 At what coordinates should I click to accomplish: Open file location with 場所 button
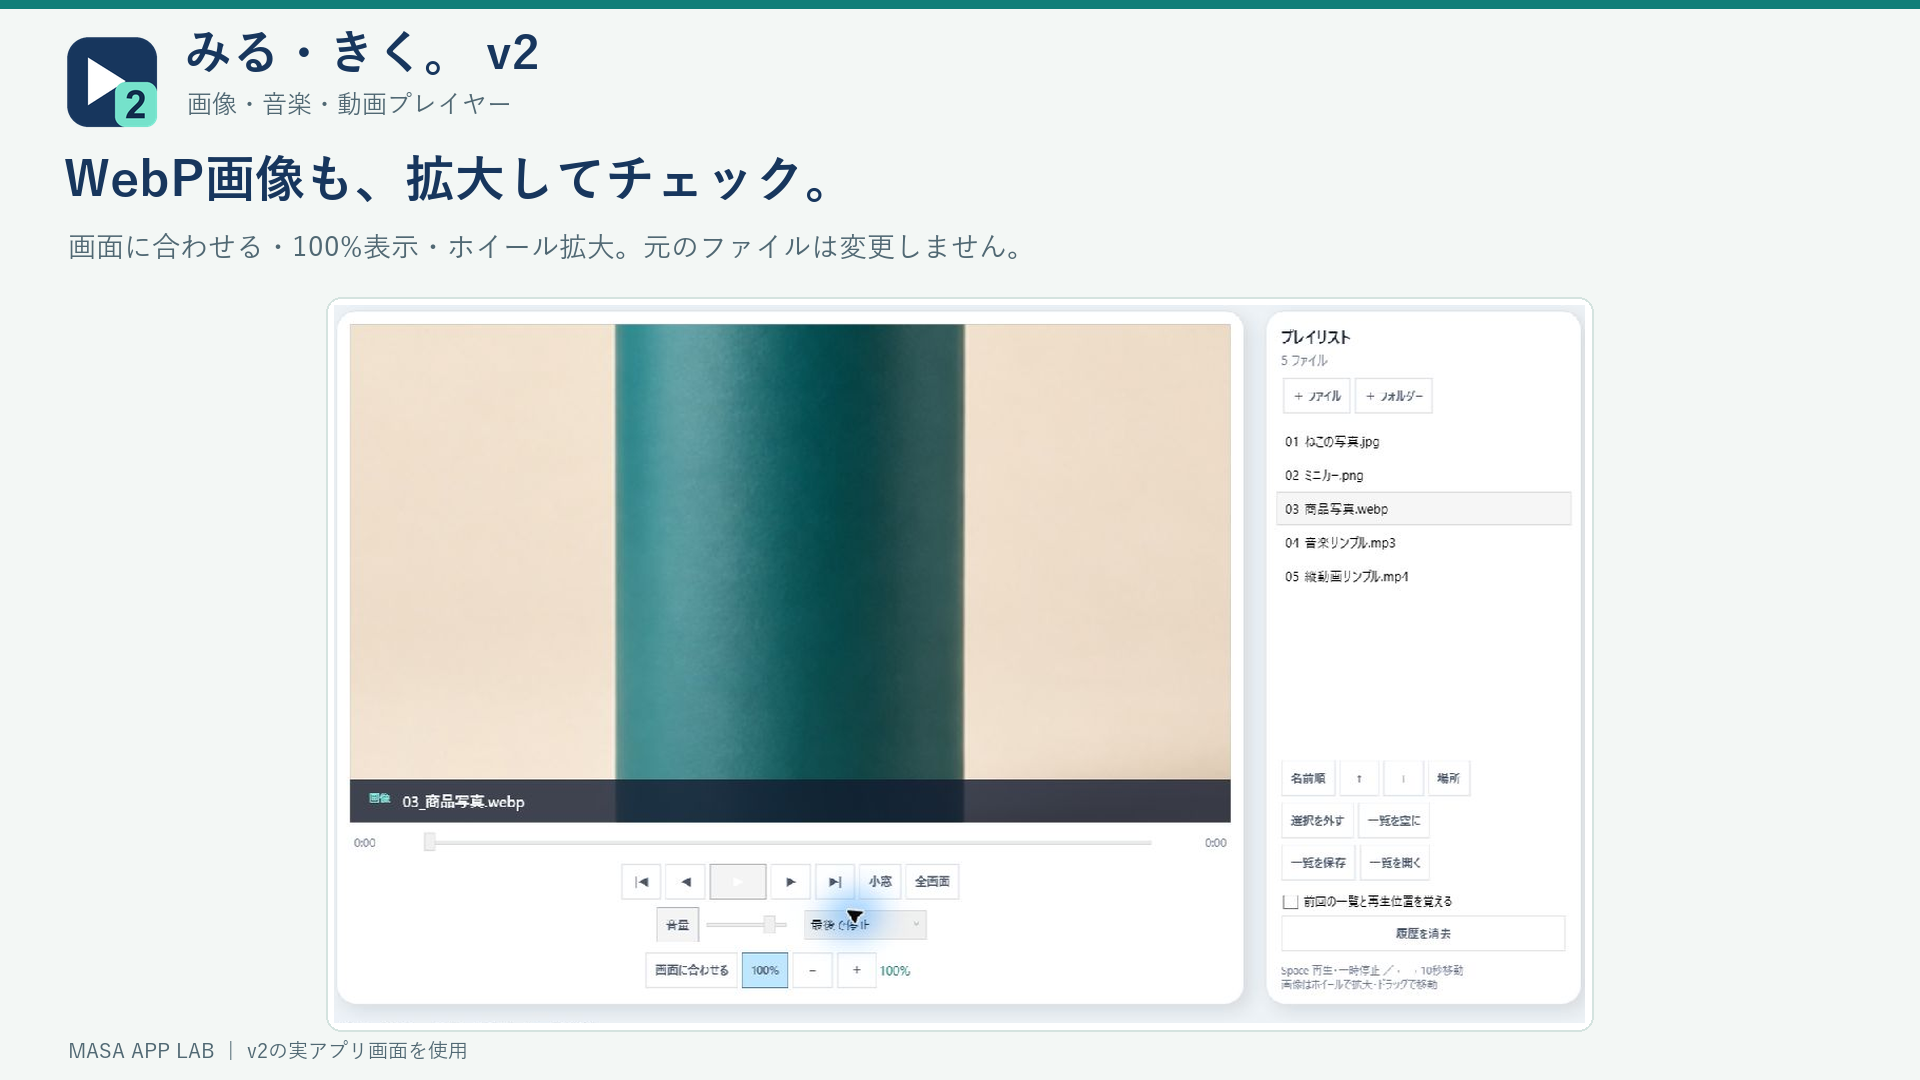(x=1448, y=778)
